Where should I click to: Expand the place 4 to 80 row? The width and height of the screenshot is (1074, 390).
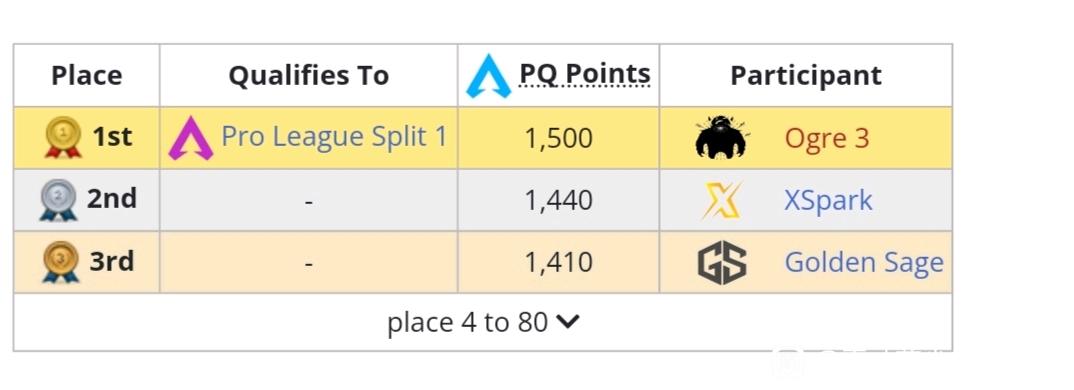click(483, 322)
